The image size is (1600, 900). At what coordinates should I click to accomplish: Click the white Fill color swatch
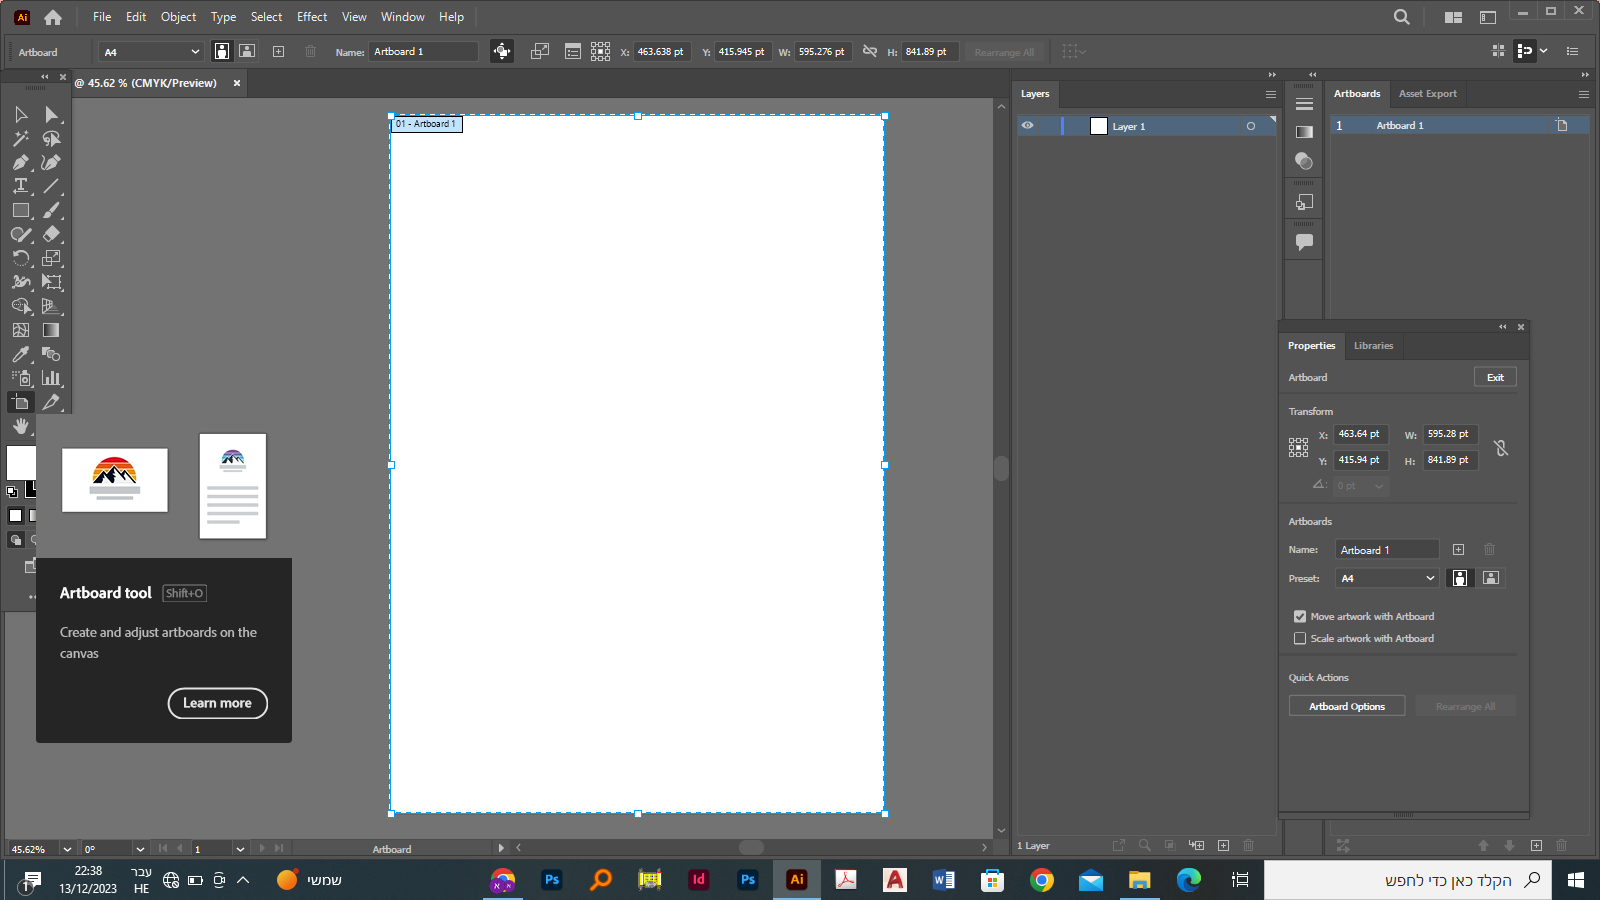tap(20, 463)
